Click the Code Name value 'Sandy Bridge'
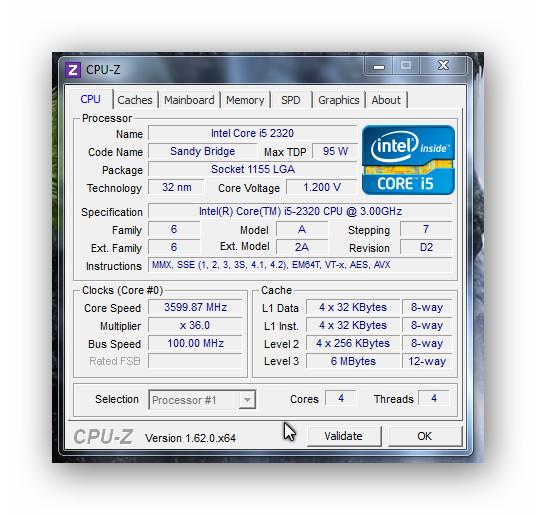 coord(202,151)
